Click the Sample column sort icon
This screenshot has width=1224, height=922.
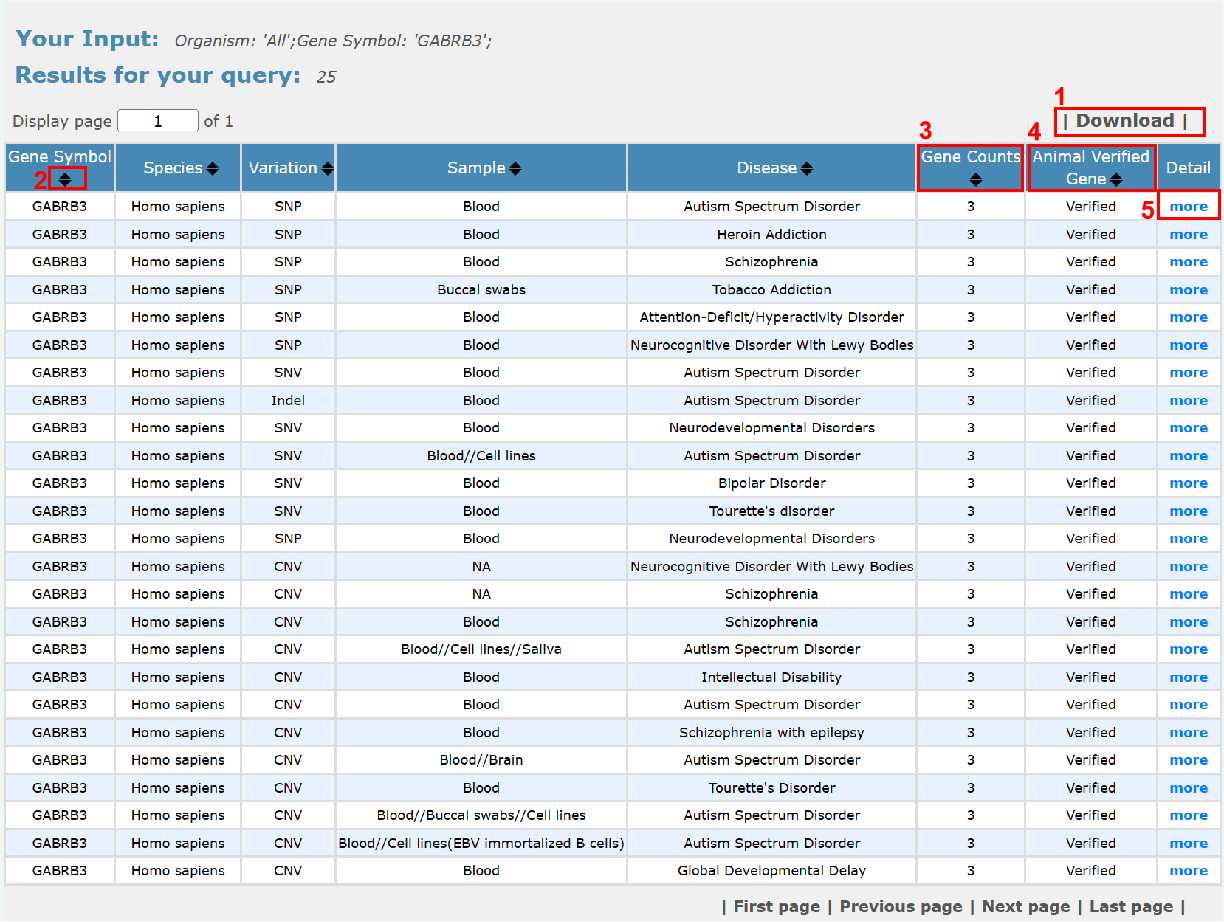point(515,169)
